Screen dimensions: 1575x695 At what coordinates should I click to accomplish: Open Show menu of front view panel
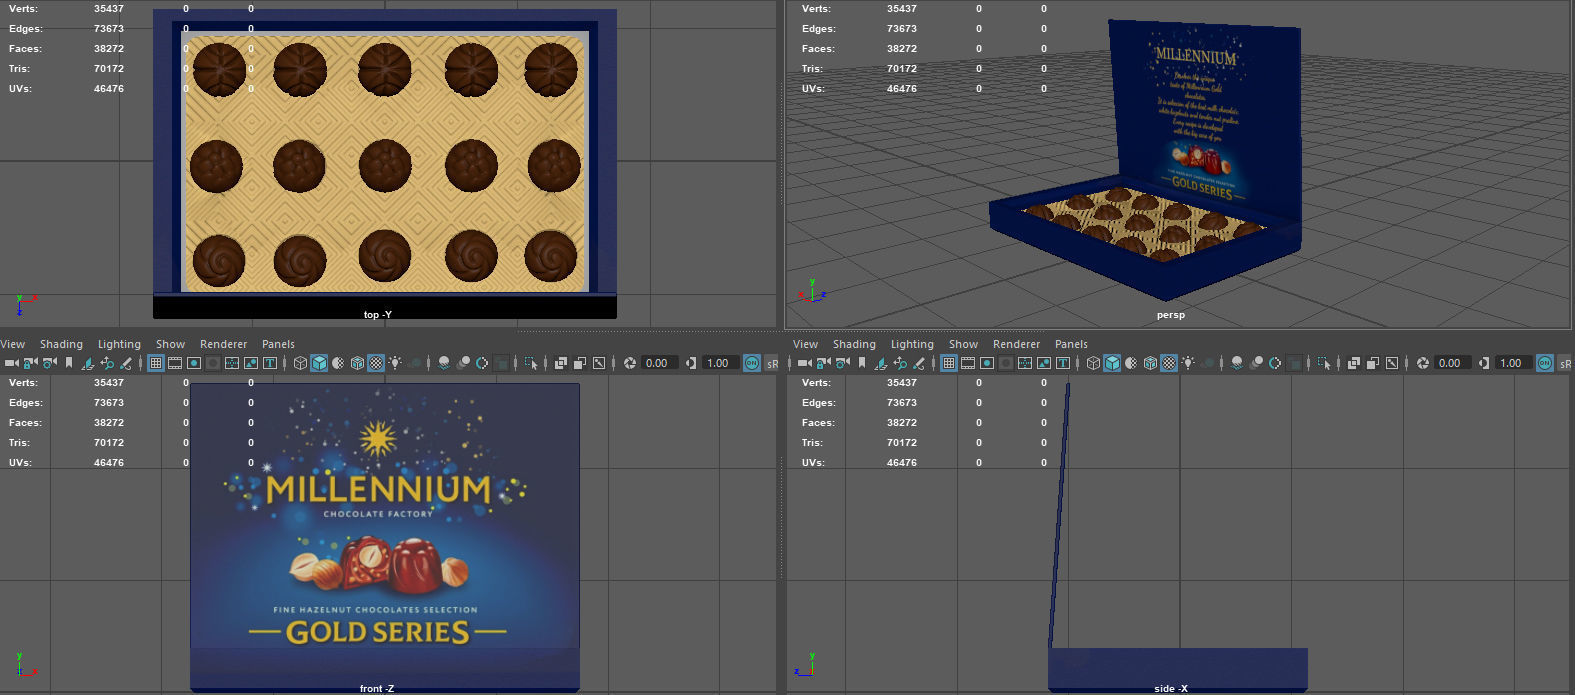point(170,344)
